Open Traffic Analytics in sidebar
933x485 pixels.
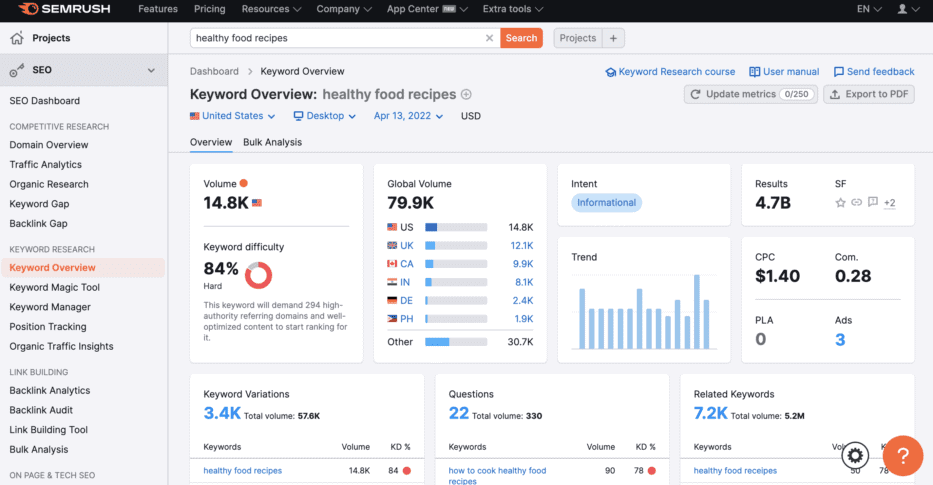45,165
